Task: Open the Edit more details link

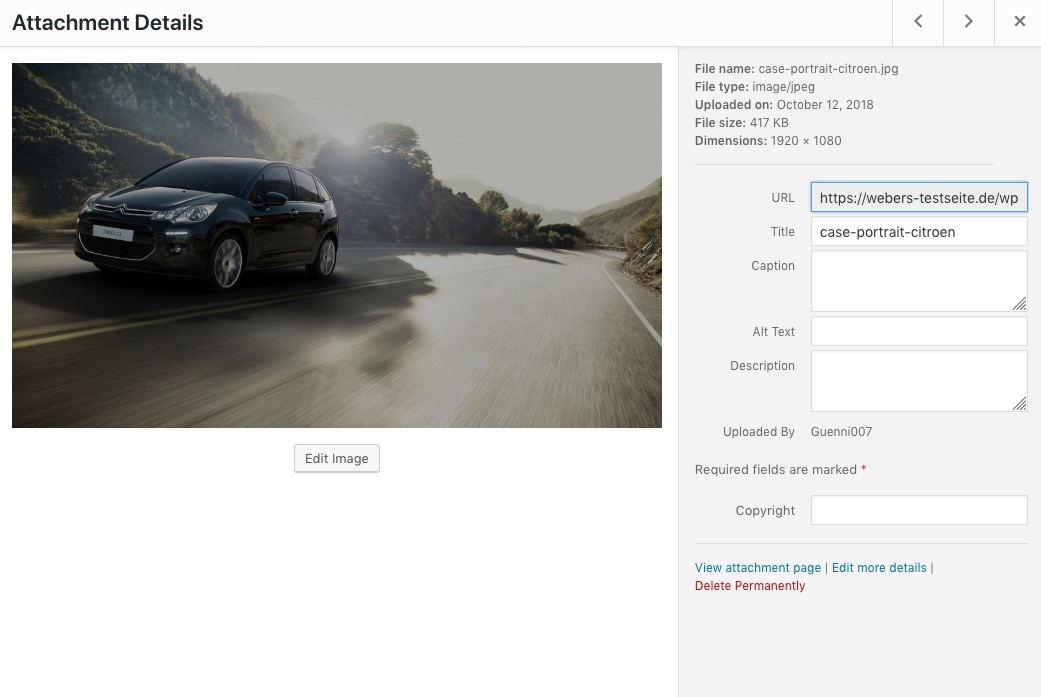Action: click(879, 568)
